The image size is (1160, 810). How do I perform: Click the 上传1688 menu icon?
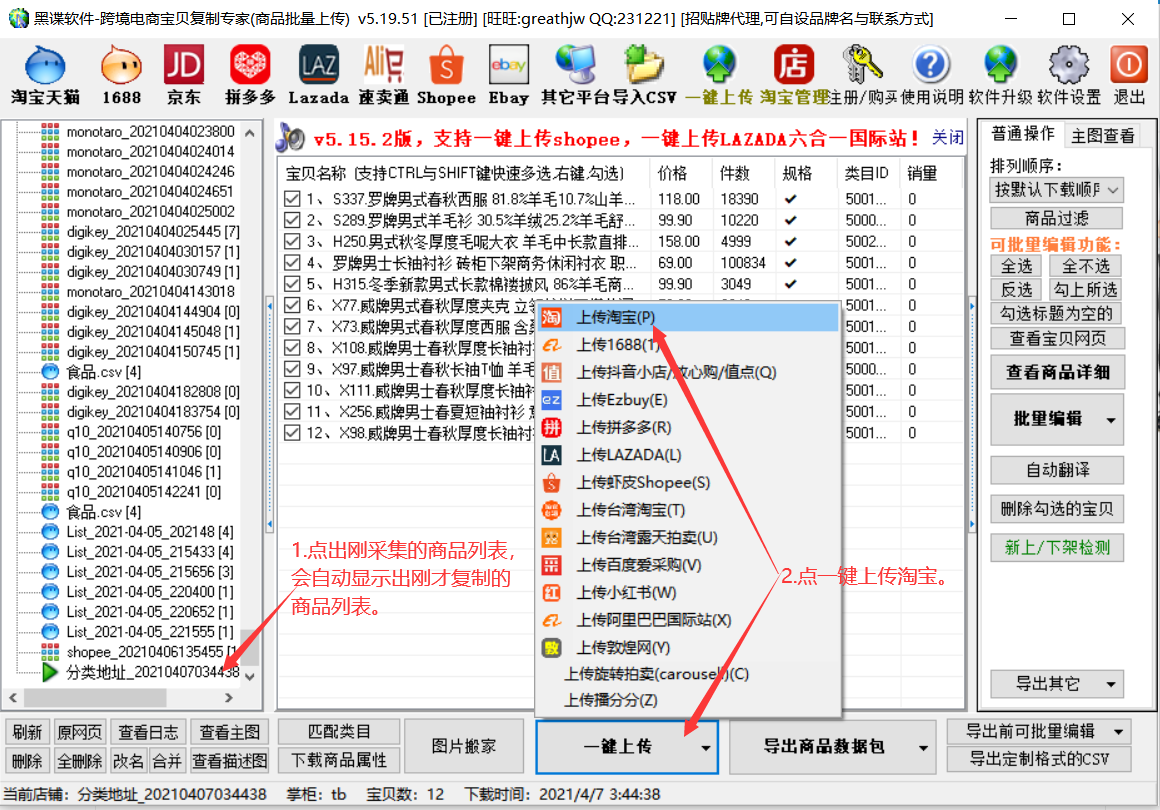point(552,345)
